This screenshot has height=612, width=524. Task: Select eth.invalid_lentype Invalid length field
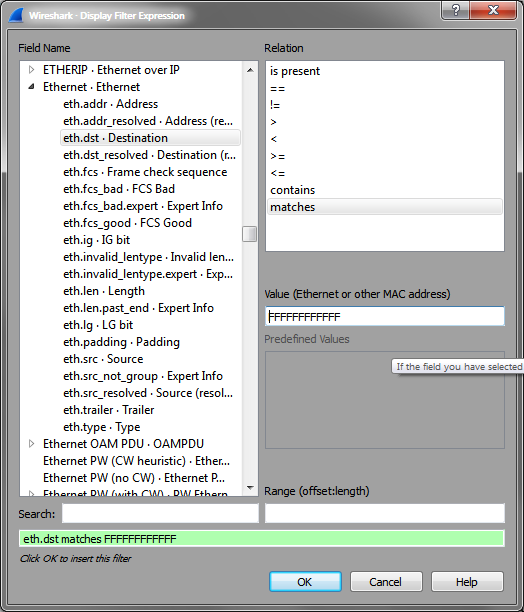coord(148,257)
